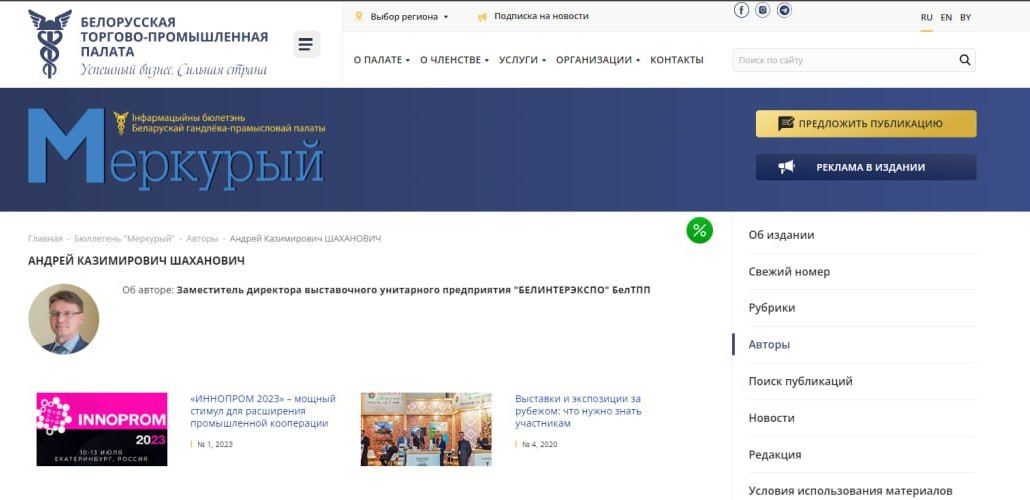This screenshot has height=500, width=1030.
Task: Click the magnifier search icon
Action: click(x=964, y=60)
